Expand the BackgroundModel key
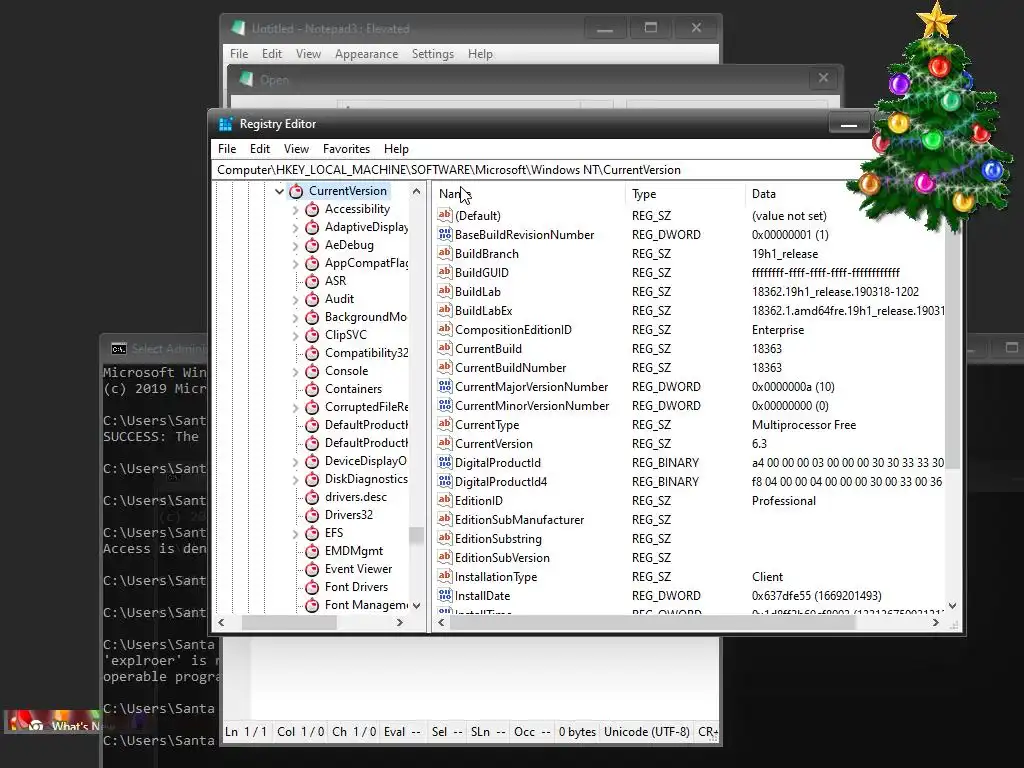This screenshot has height=768, width=1024. pos(295,317)
